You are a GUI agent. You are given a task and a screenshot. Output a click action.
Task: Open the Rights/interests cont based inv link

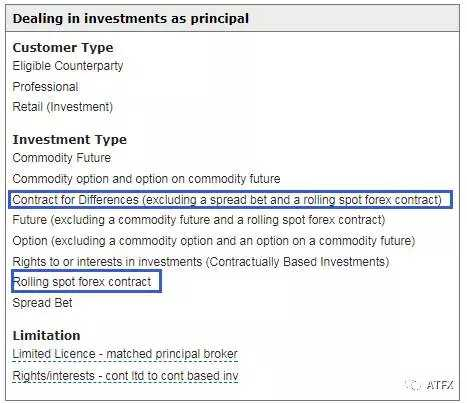tap(125, 376)
